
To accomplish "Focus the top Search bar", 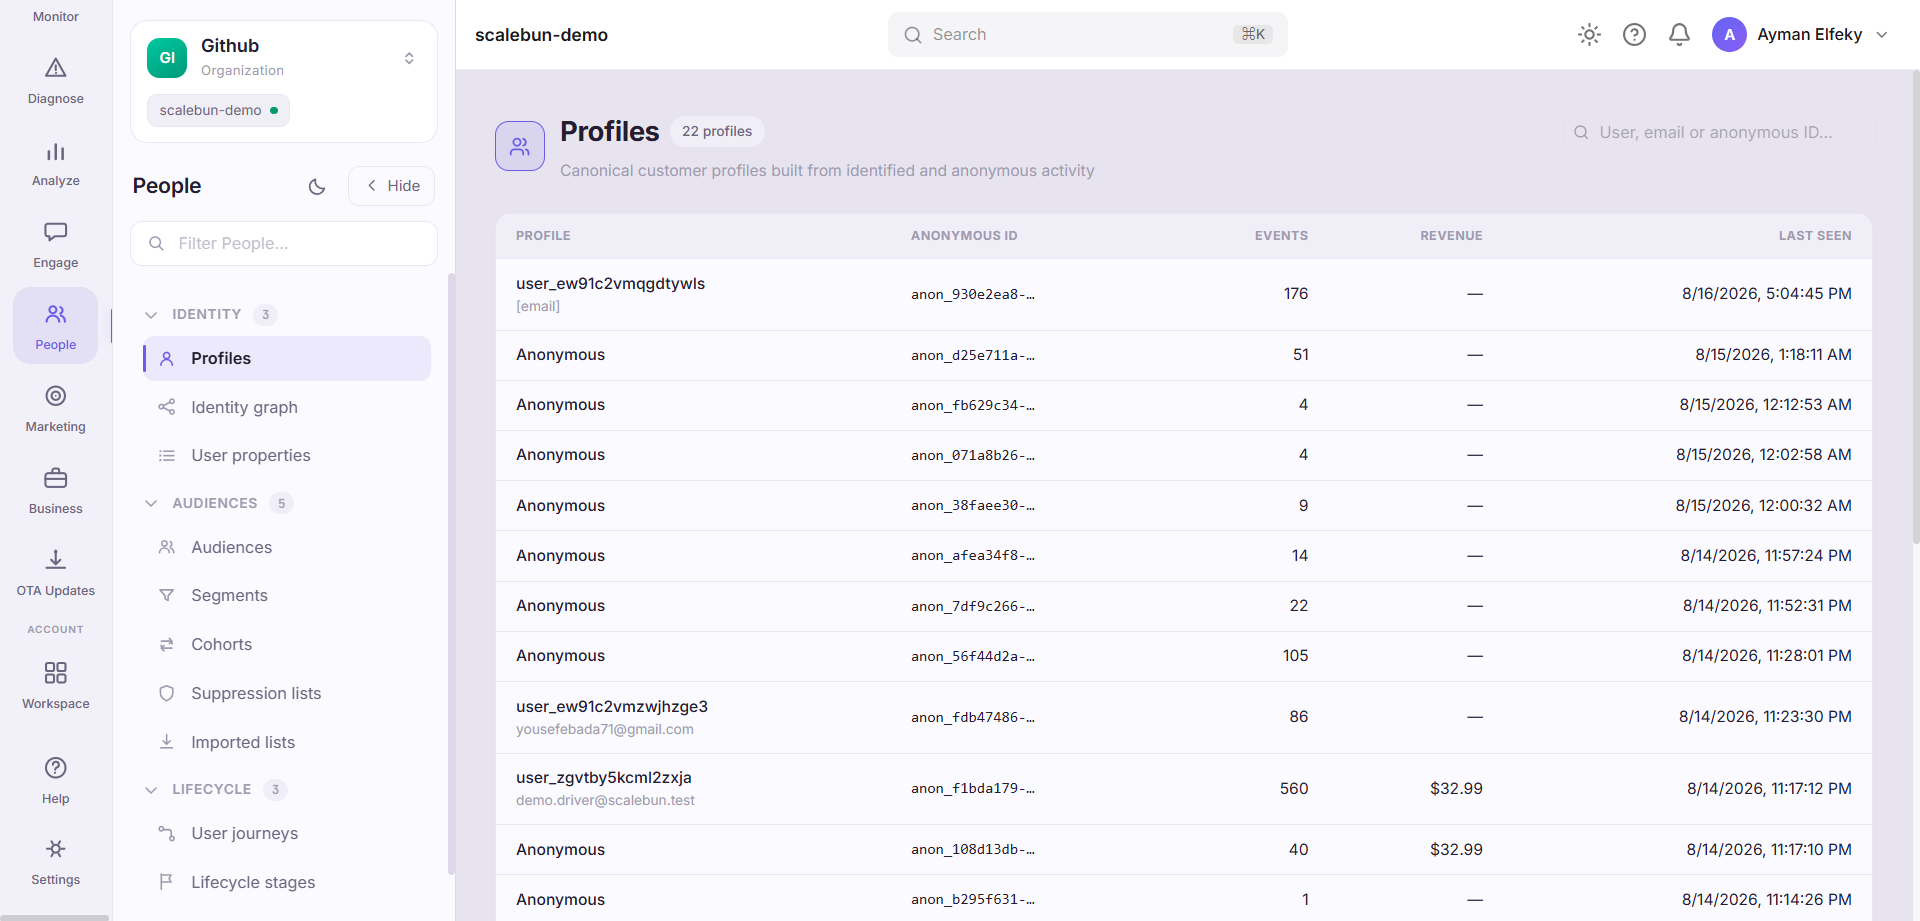I will [x=1087, y=35].
